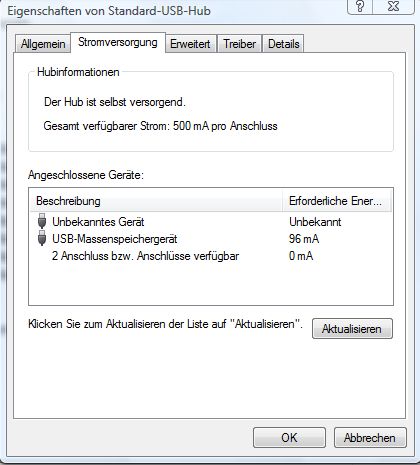Viewport: 420px width, 465px height.
Task: Click the Unbekannt power value
Action: [x=315, y=222]
